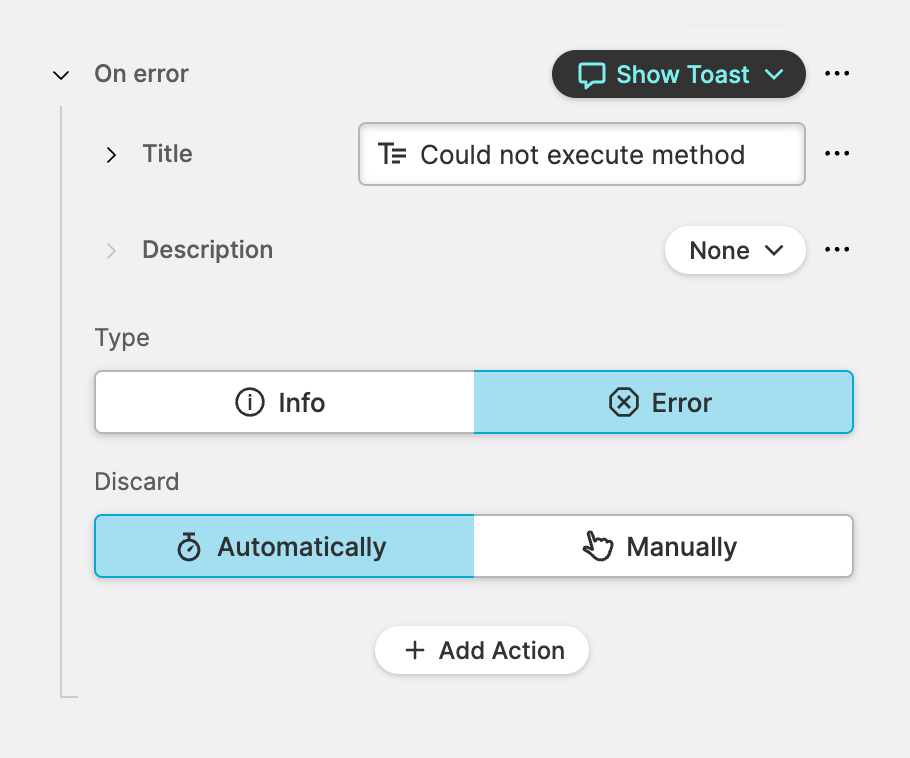Set Discard to Automatically

(284, 547)
